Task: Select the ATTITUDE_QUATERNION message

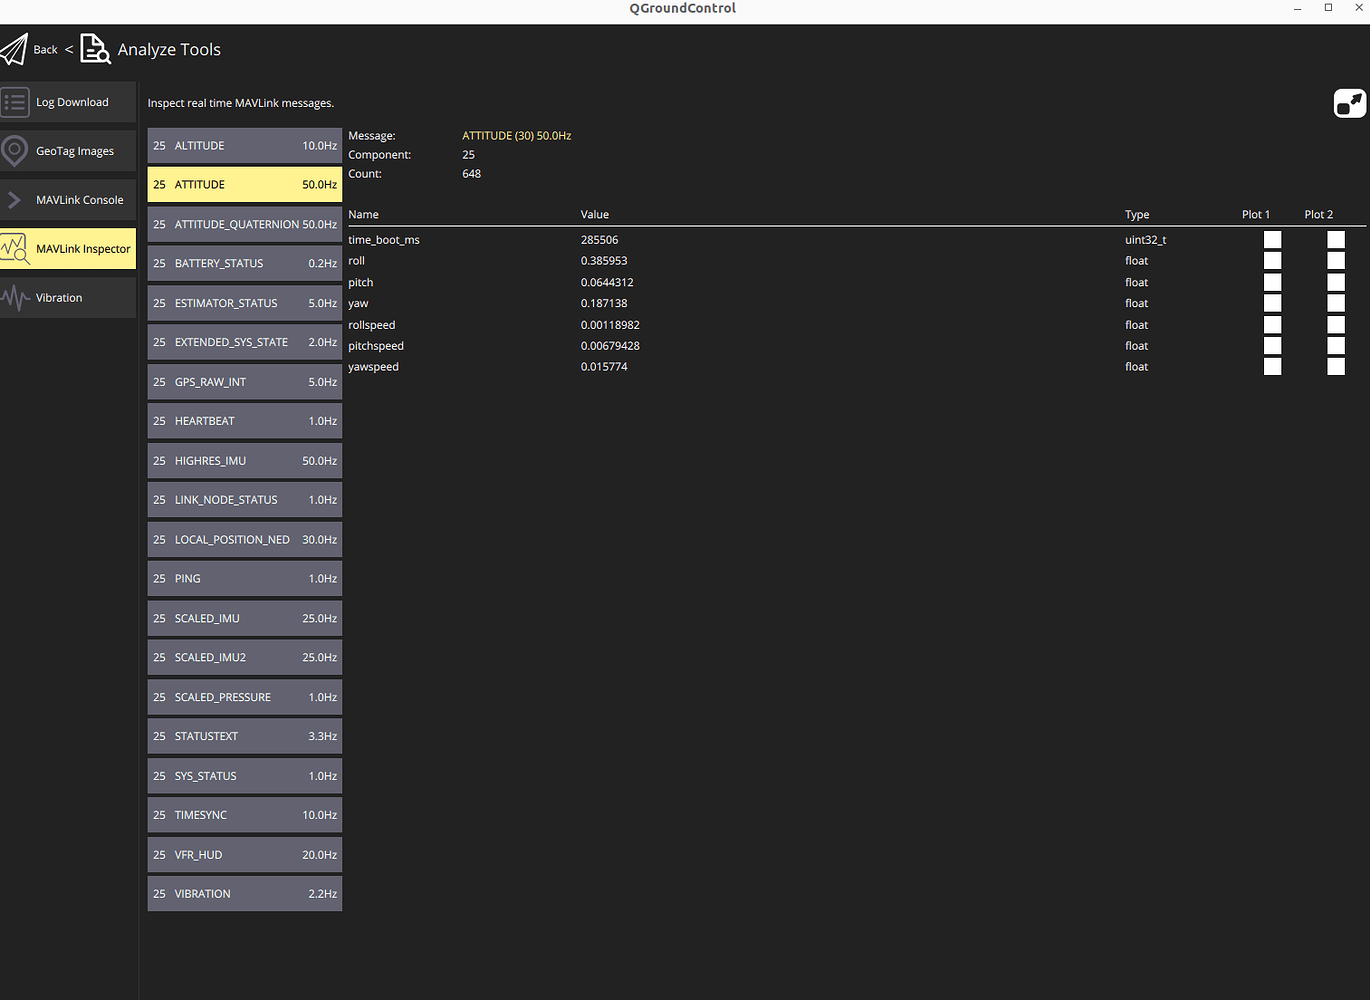Action: tap(245, 224)
